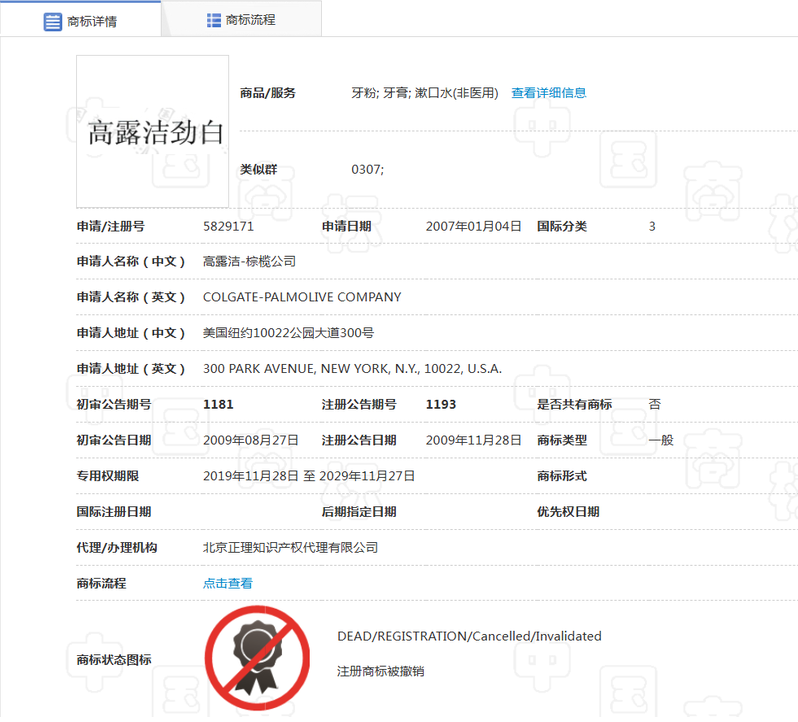This screenshot has width=798, height=722.
Task: Click the 申请/注册号 label
Action: tap(110, 226)
